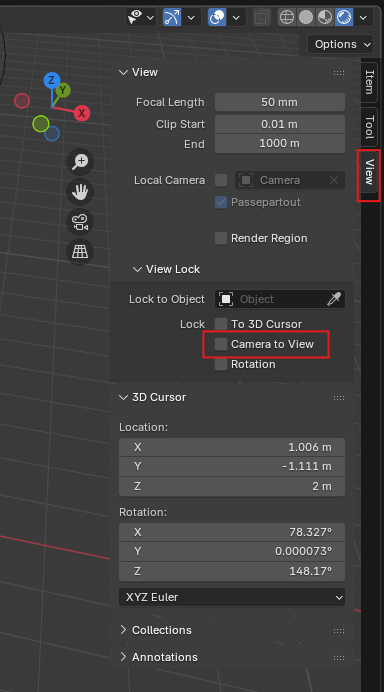Enable Lock Rotation checkbox

click(x=221, y=364)
